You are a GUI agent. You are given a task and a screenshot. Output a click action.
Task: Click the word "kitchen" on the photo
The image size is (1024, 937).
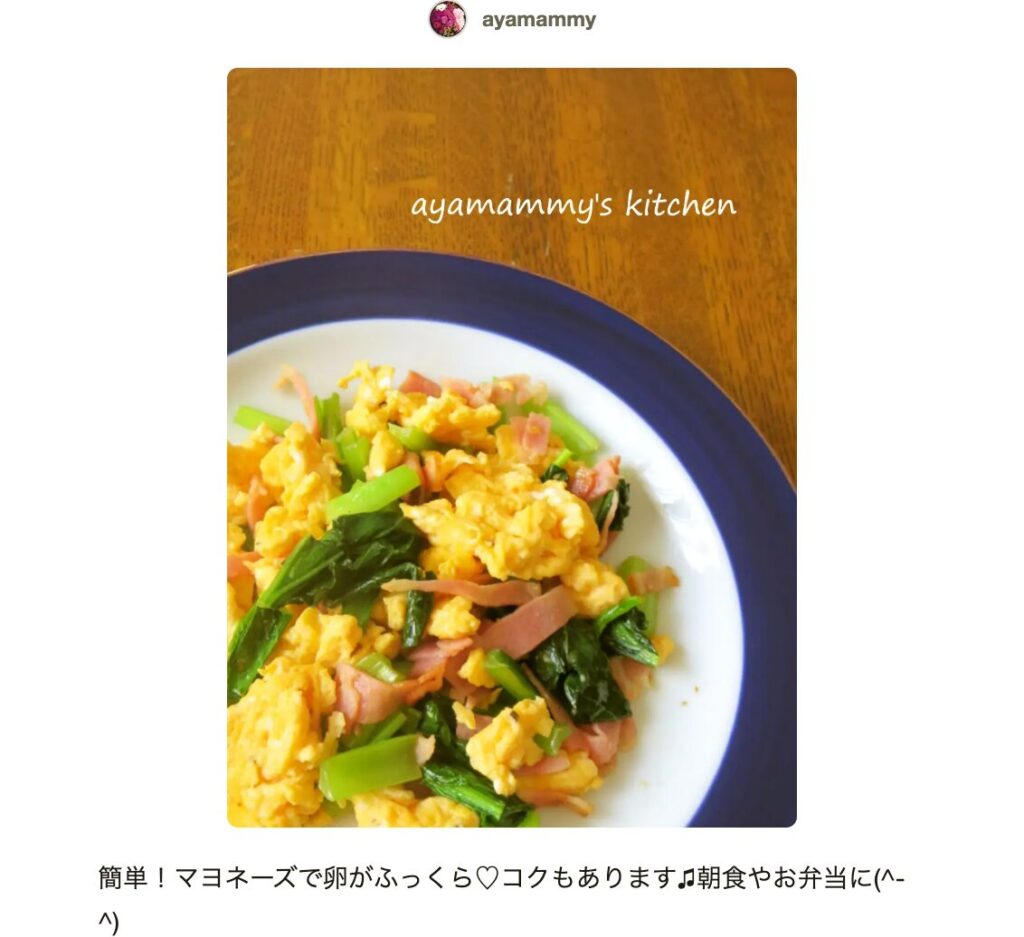click(681, 203)
